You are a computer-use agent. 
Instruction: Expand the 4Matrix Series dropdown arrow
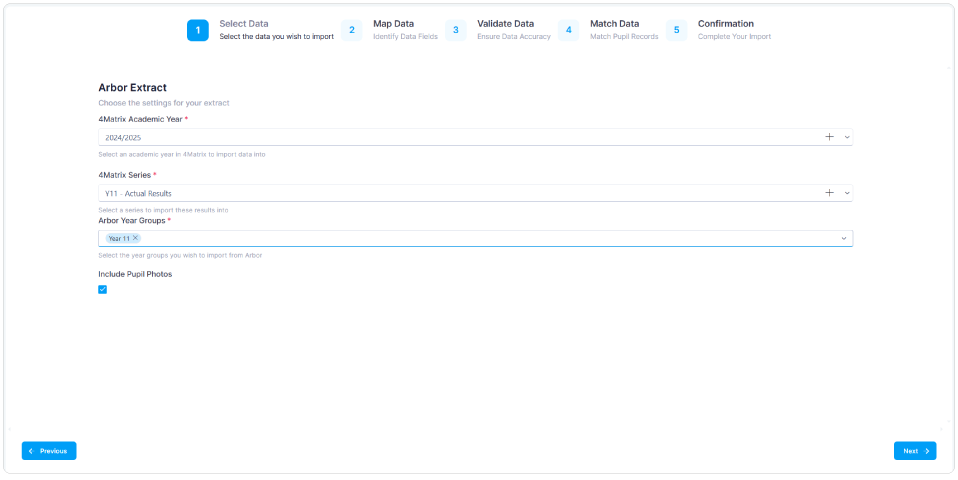pyautogui.click(x=846, y=193)
